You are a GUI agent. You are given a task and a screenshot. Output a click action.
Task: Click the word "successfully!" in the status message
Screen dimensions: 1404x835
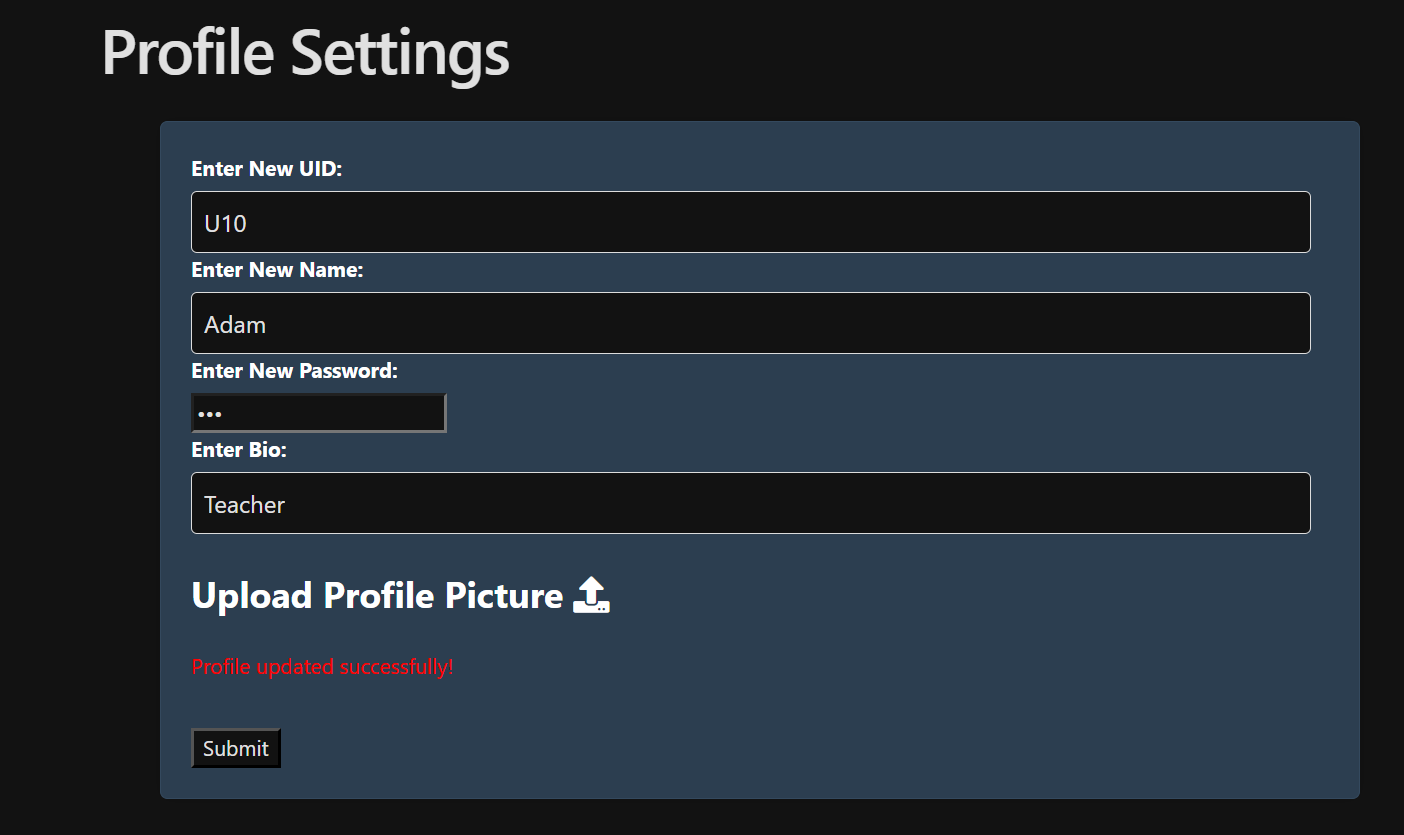[396, 667]
